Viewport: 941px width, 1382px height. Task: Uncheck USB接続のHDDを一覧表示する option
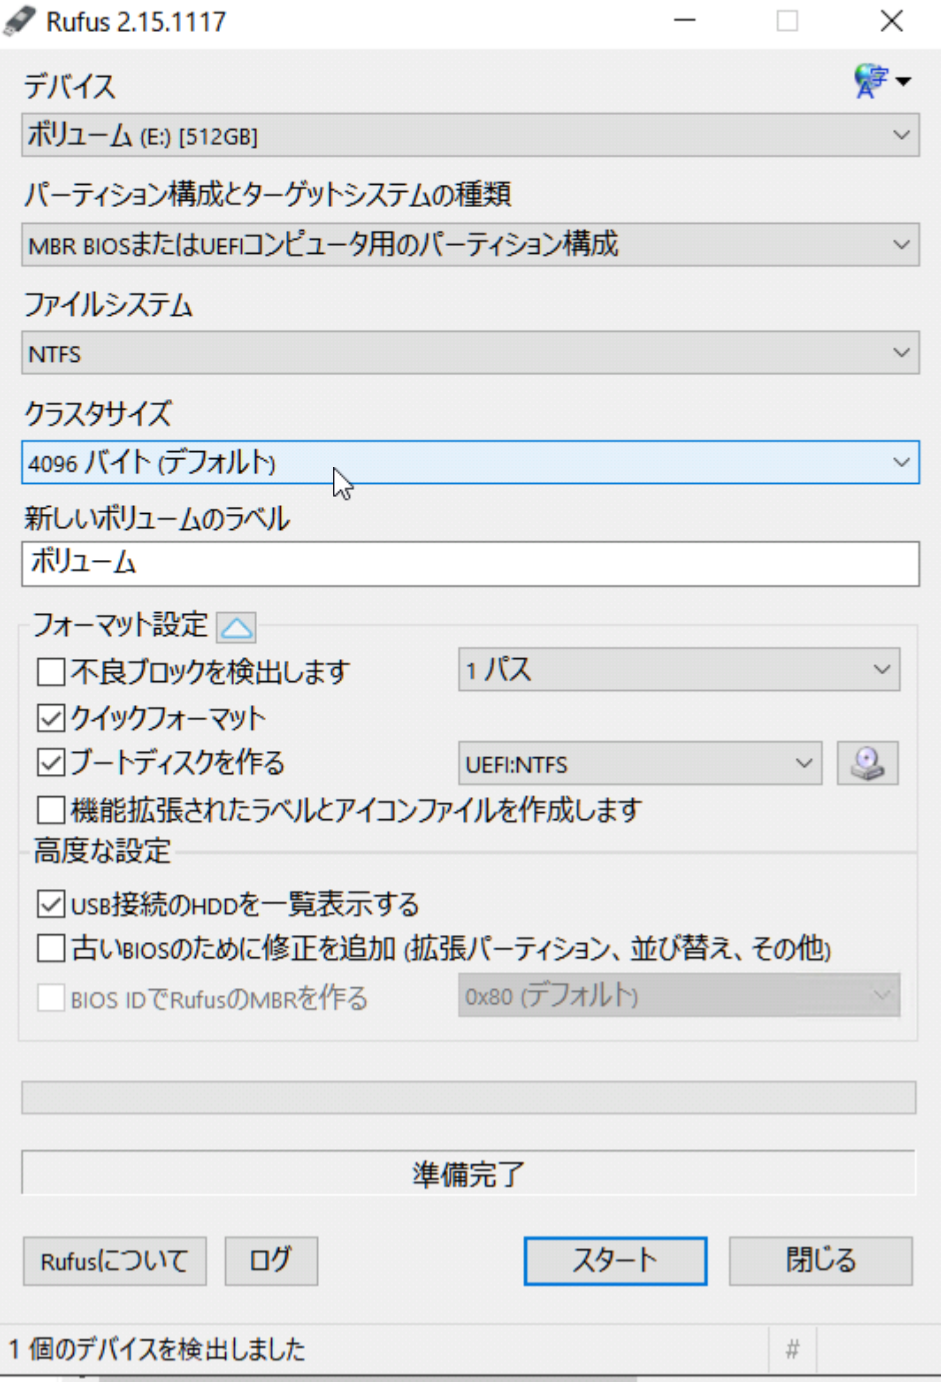point(51,904)
